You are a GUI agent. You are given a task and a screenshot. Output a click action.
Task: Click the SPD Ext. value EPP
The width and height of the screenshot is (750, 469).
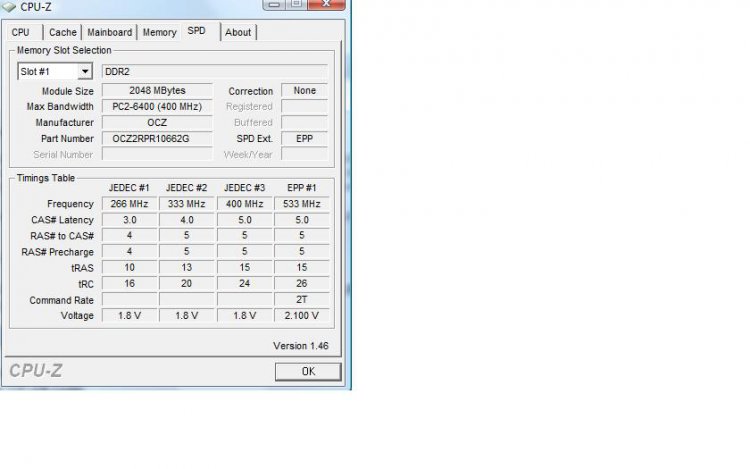point(305,139)
